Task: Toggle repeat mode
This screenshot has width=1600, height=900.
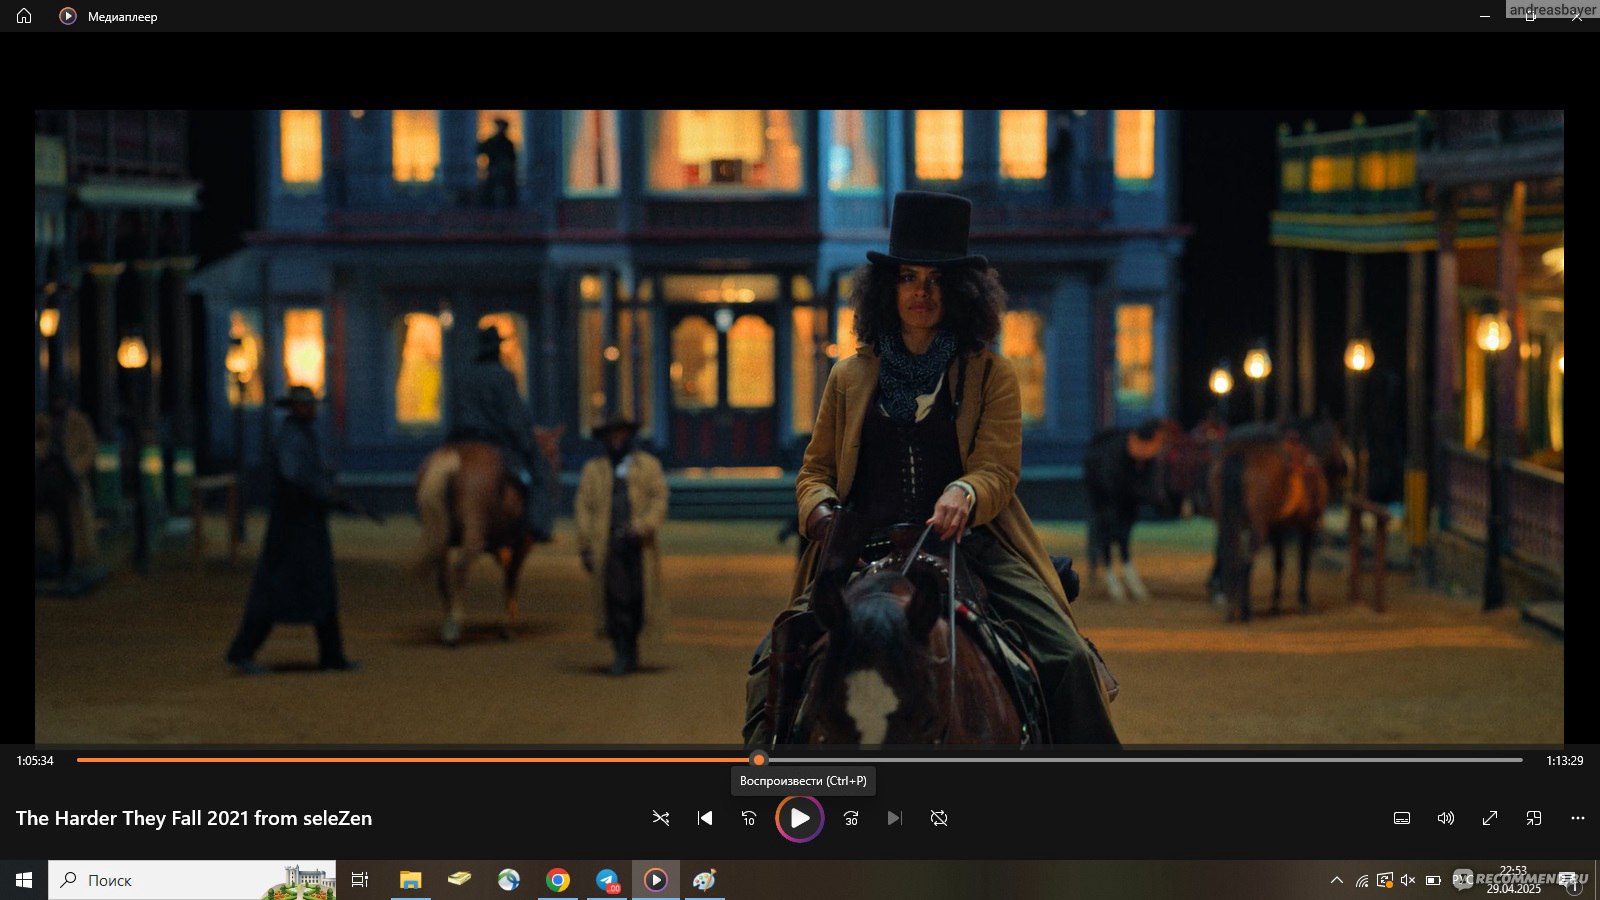Action: pos(939,818)
